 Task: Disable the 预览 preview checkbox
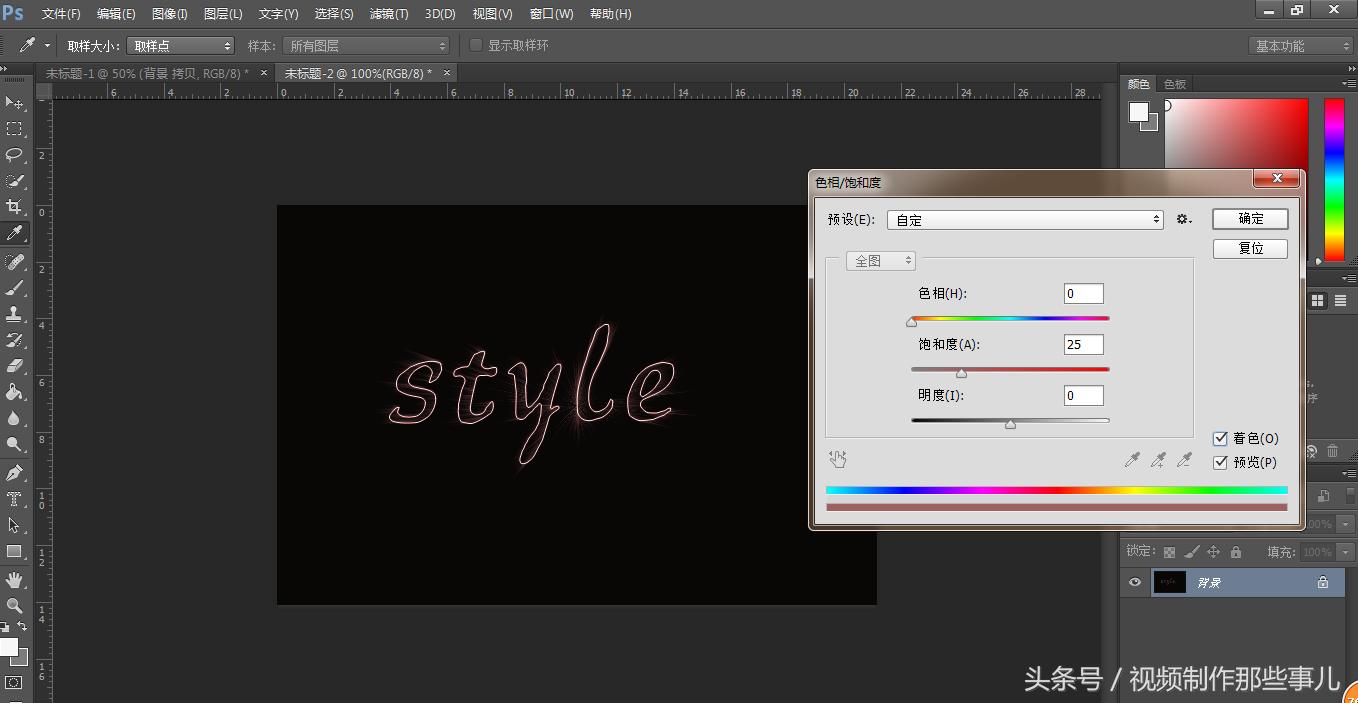tap(1220, 462)
